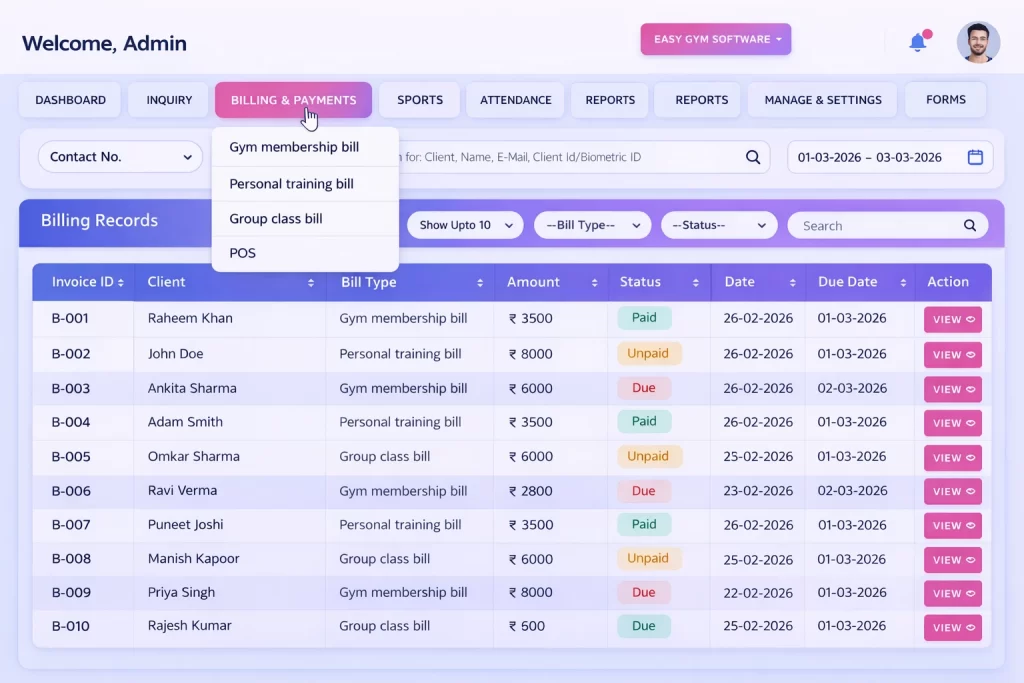Open the Contact No. dropdown
This screenshot has width=1024, height=683.
click(x=119, y=157)
